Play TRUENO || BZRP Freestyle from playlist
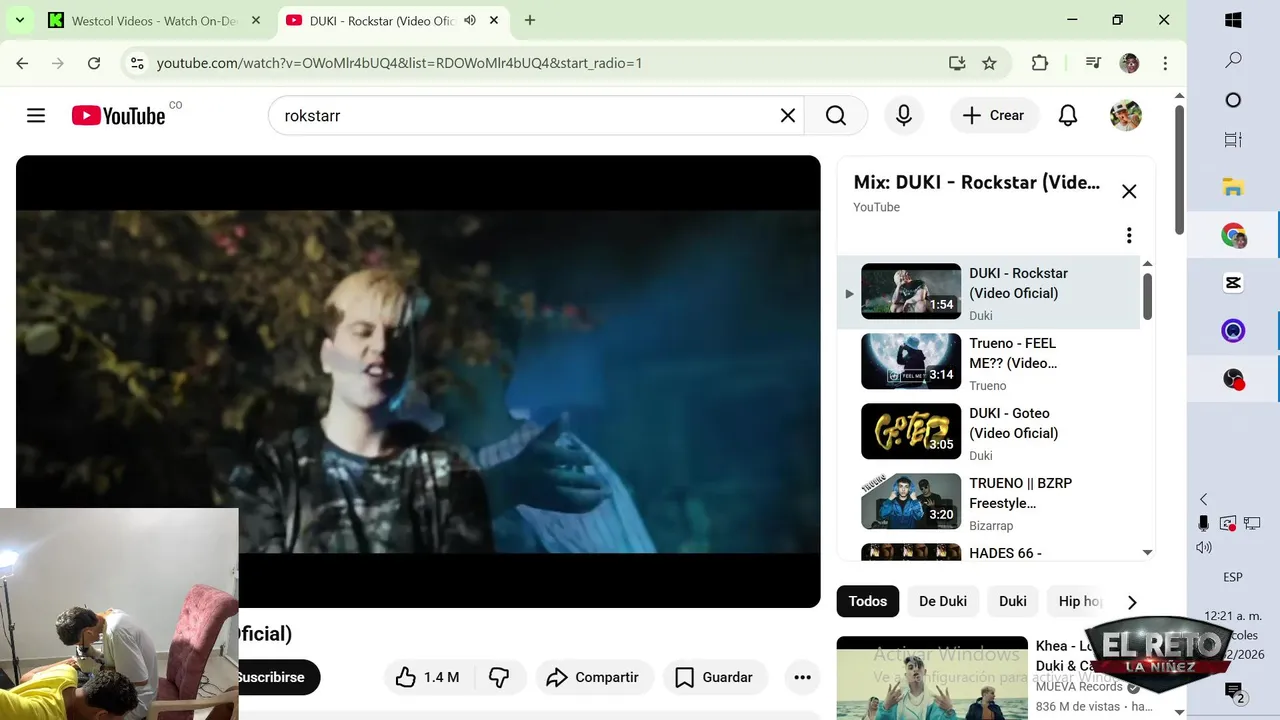The height and width of the screenshot is (720, 1280). tap(988, 503)
